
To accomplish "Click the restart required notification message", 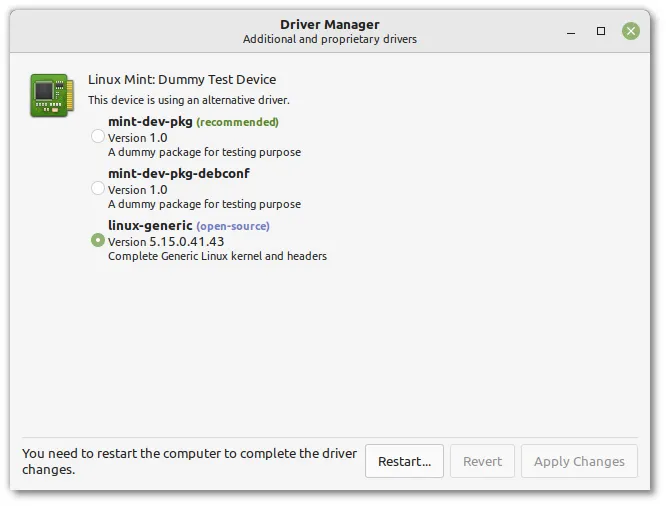I will [189, 461].
